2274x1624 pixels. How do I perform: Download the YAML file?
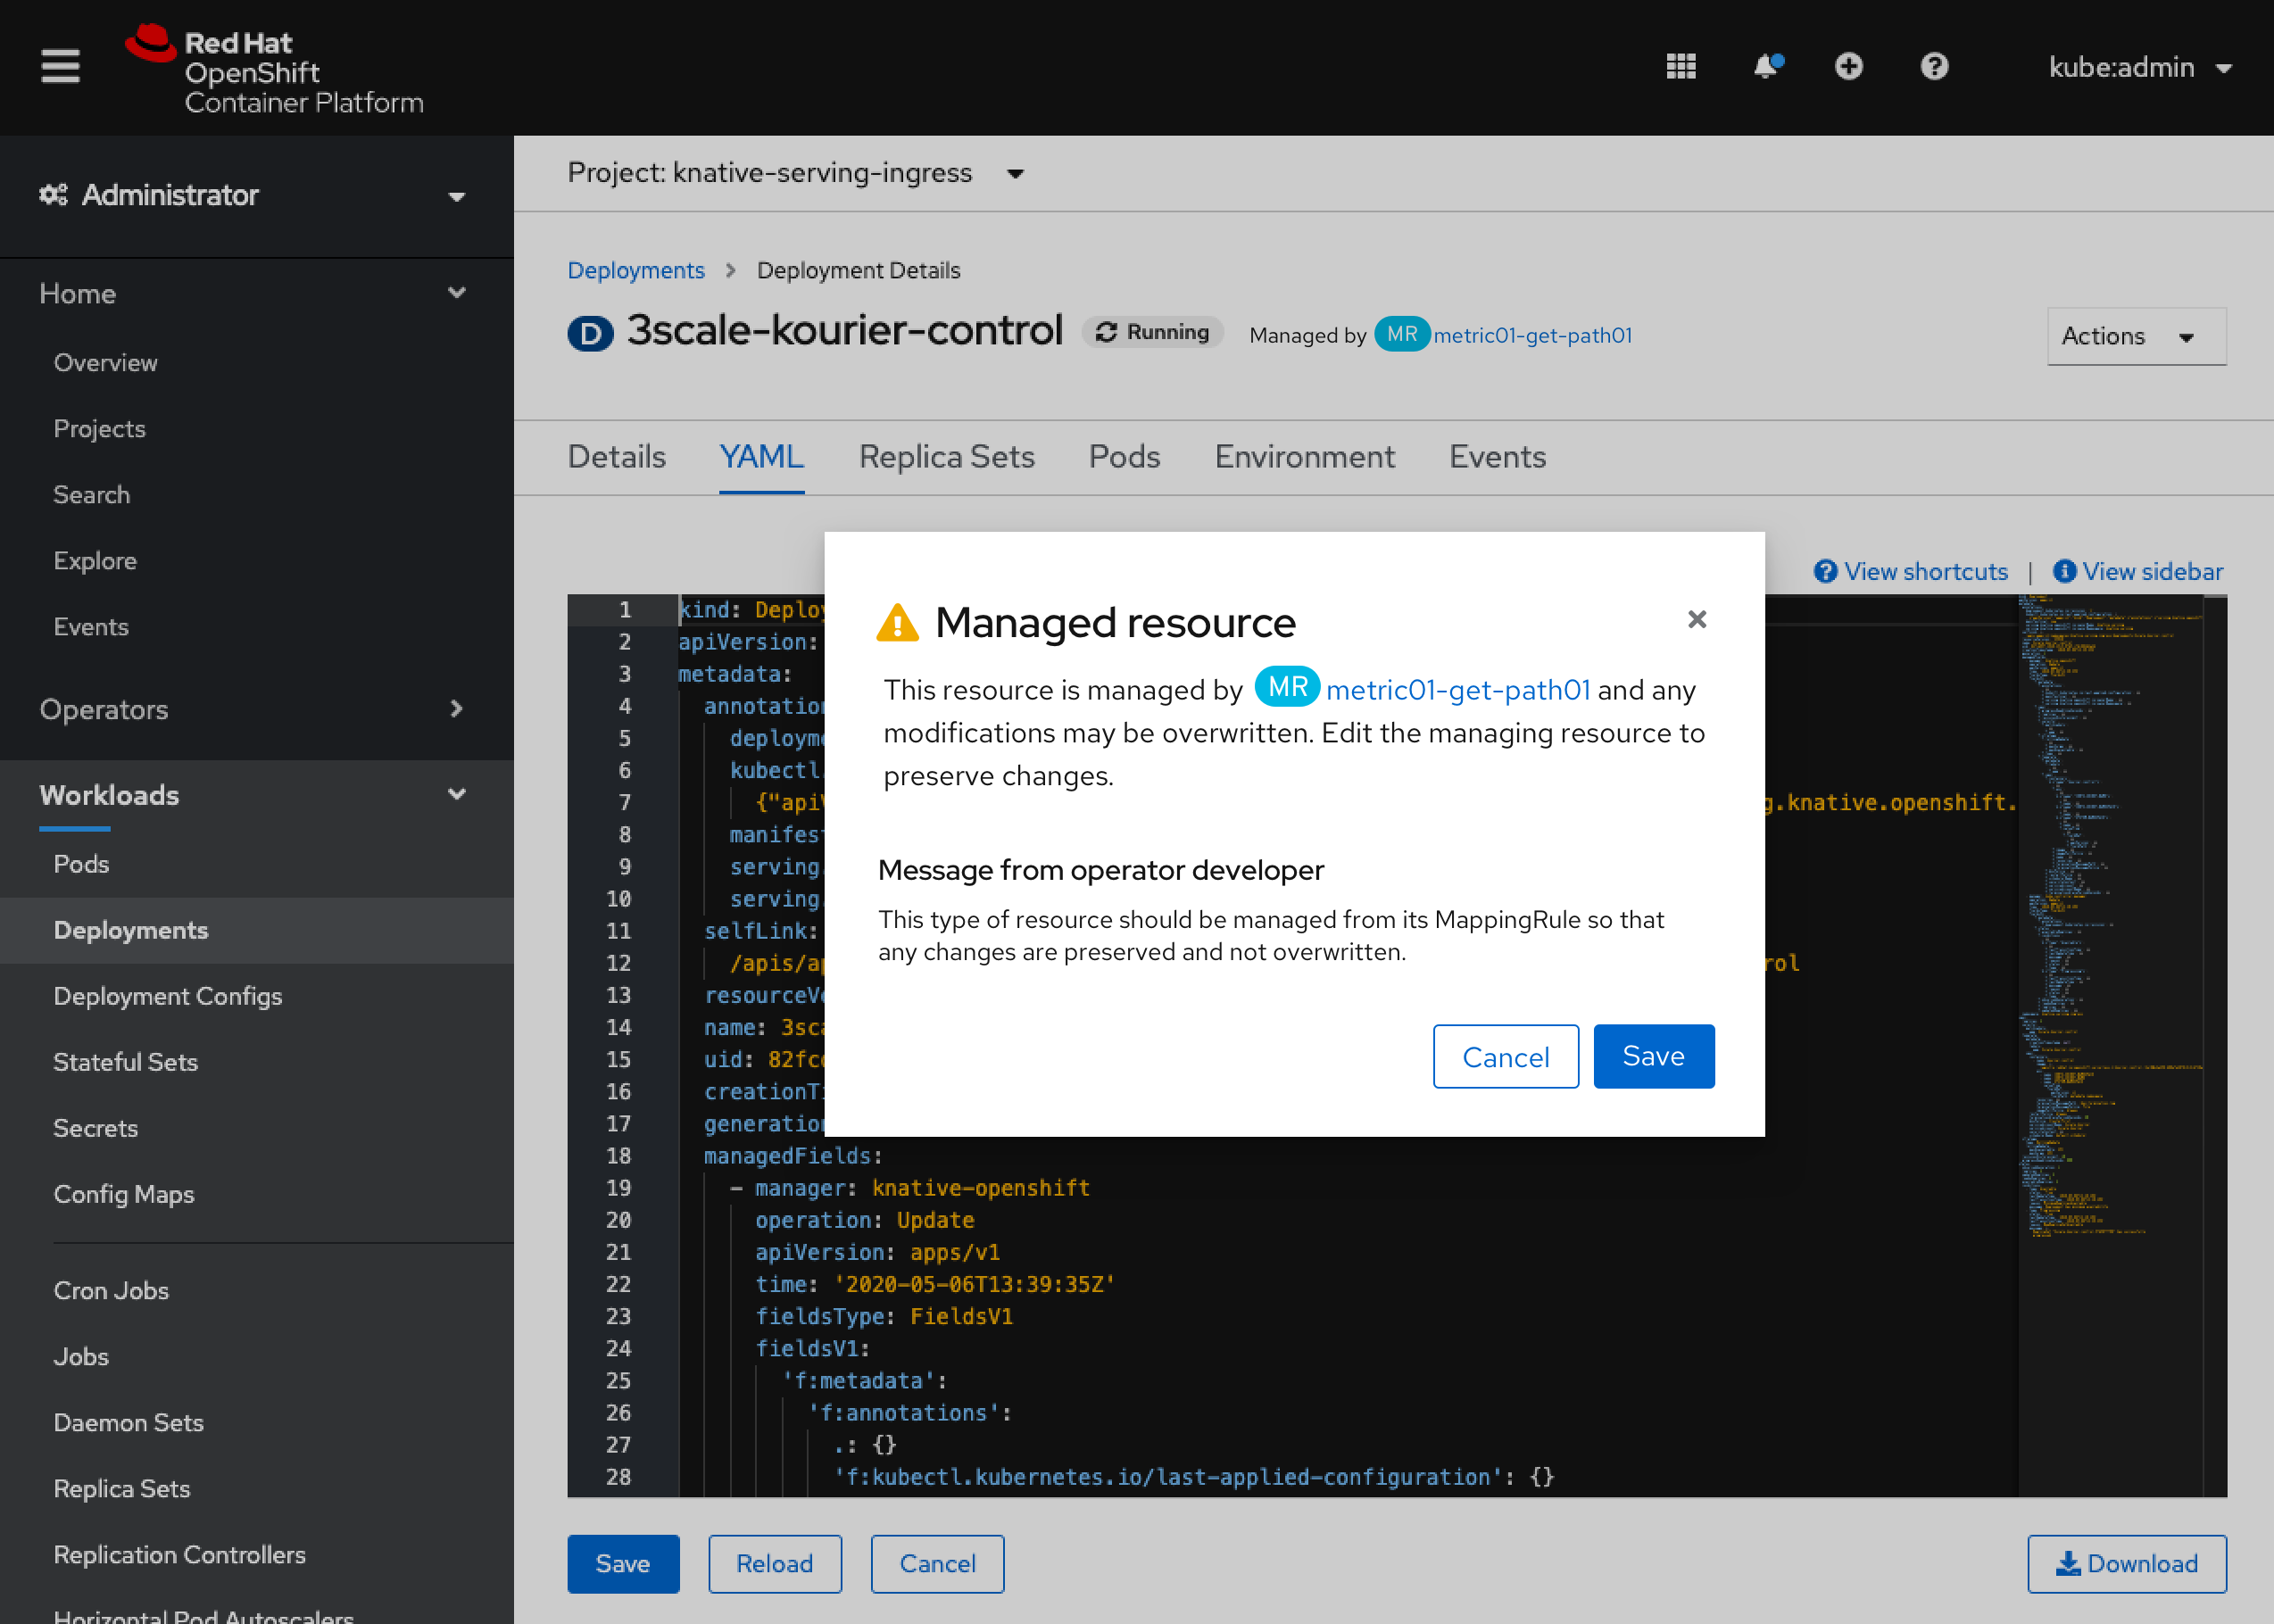click(x=2126, y=1563)
